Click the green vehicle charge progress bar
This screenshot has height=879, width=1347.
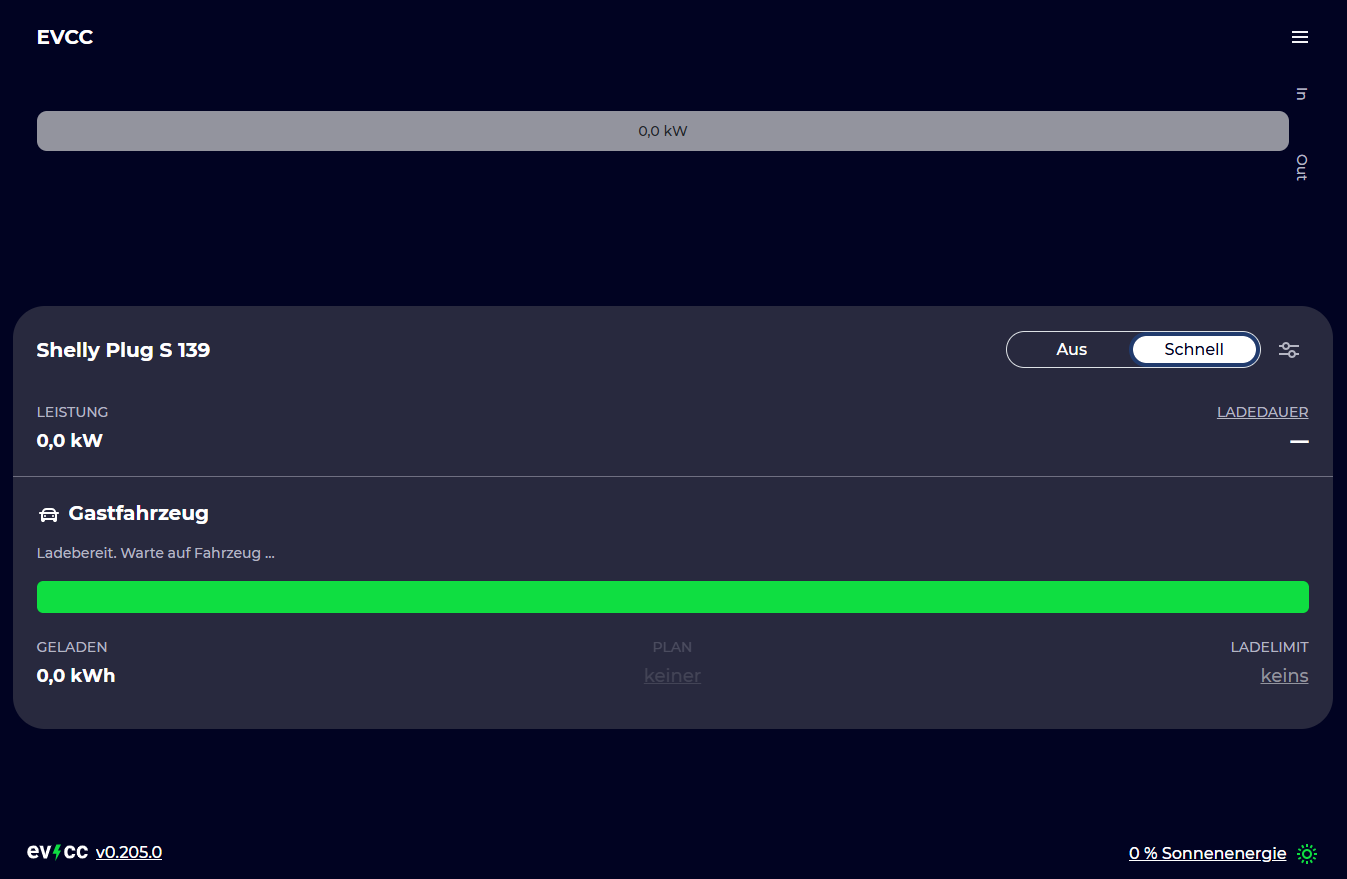point(672,597)
